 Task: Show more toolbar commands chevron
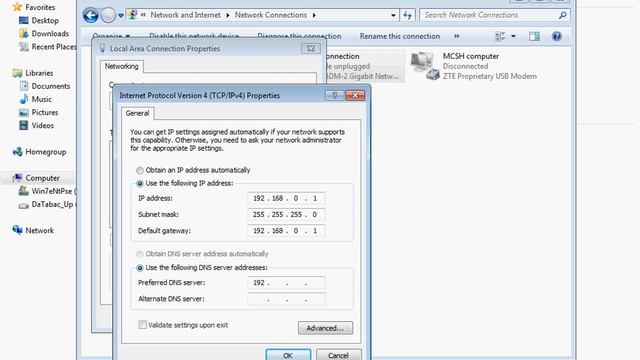[456, 36]
